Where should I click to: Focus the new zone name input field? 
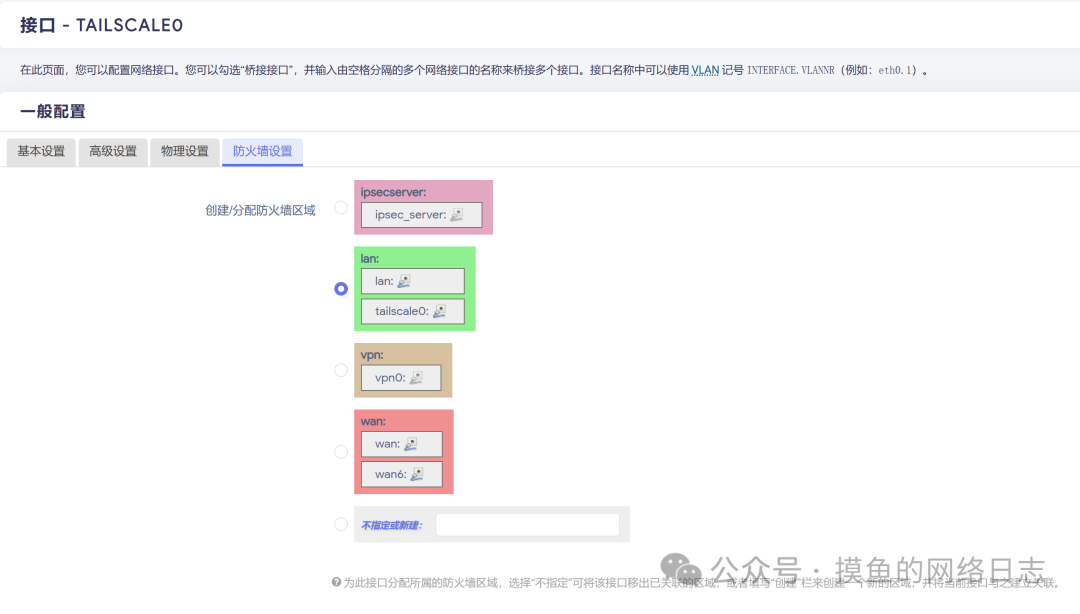pos(527,525)
